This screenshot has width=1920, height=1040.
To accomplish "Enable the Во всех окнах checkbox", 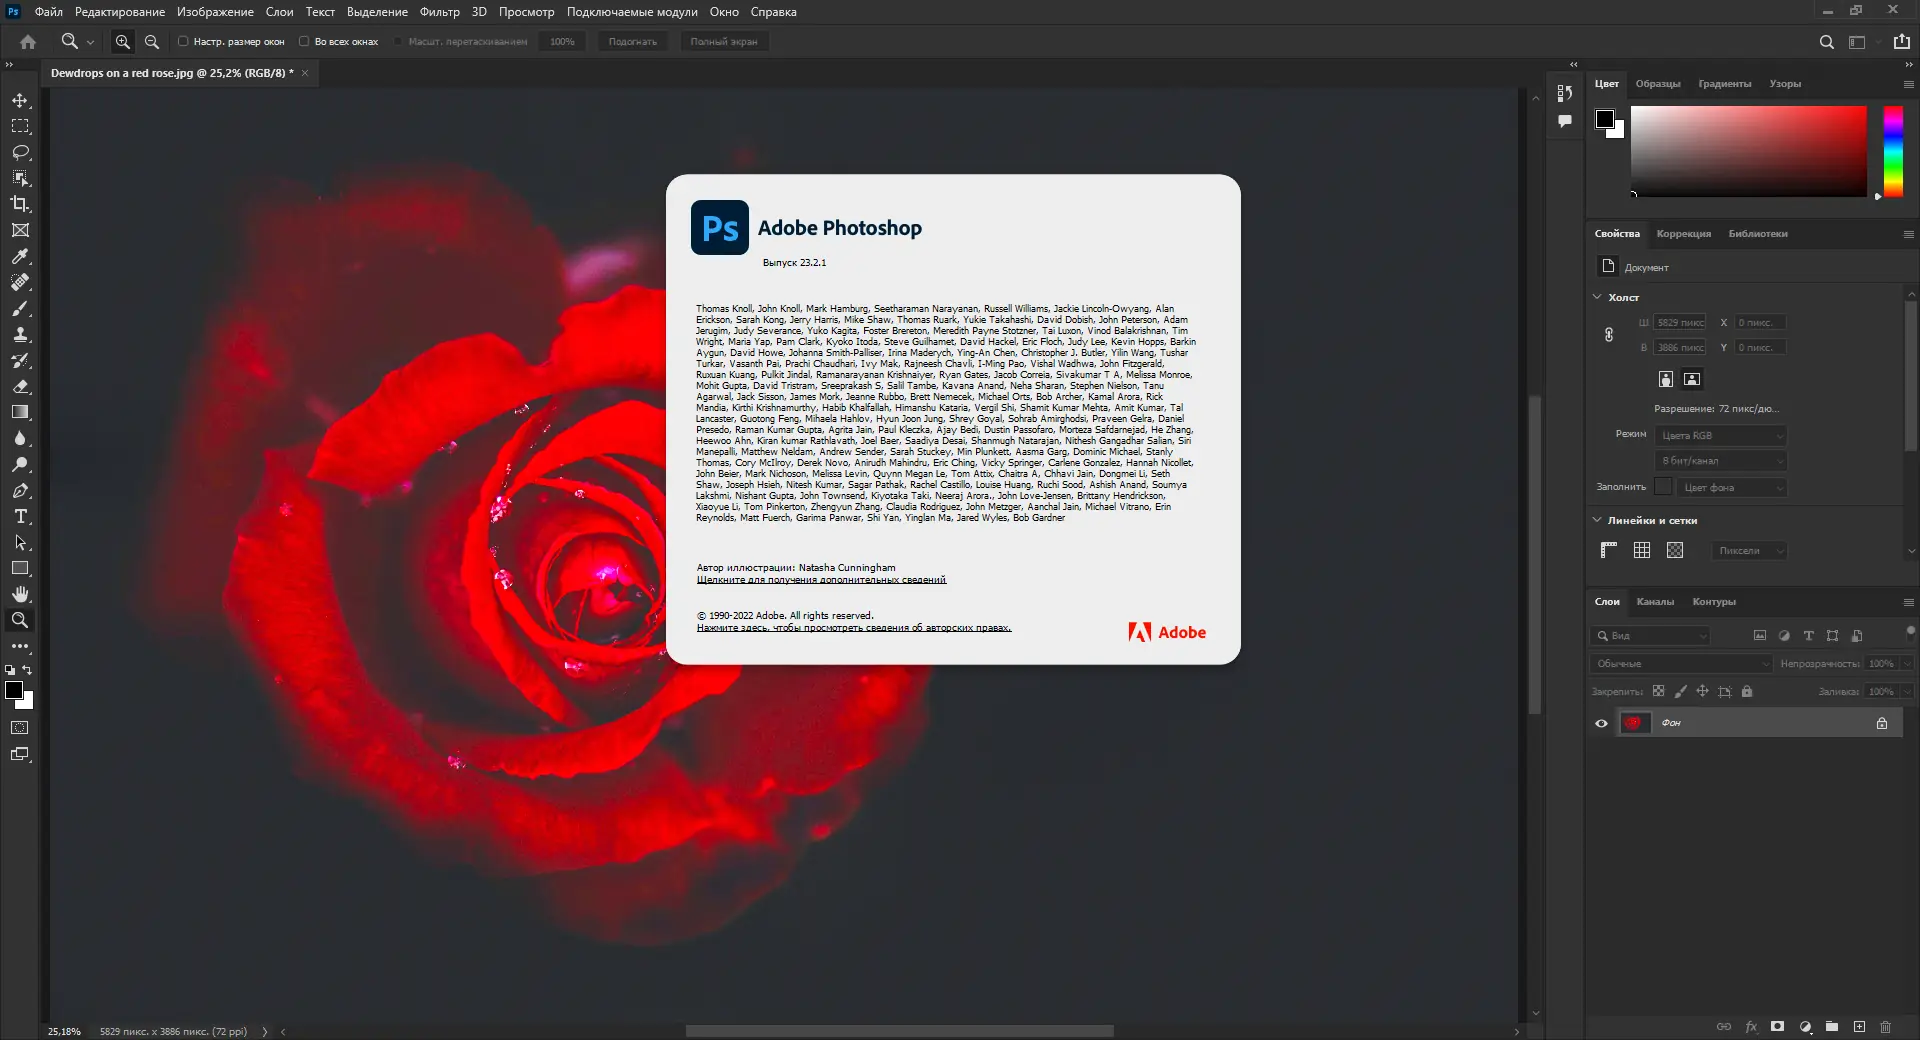I will pos(305,41).
